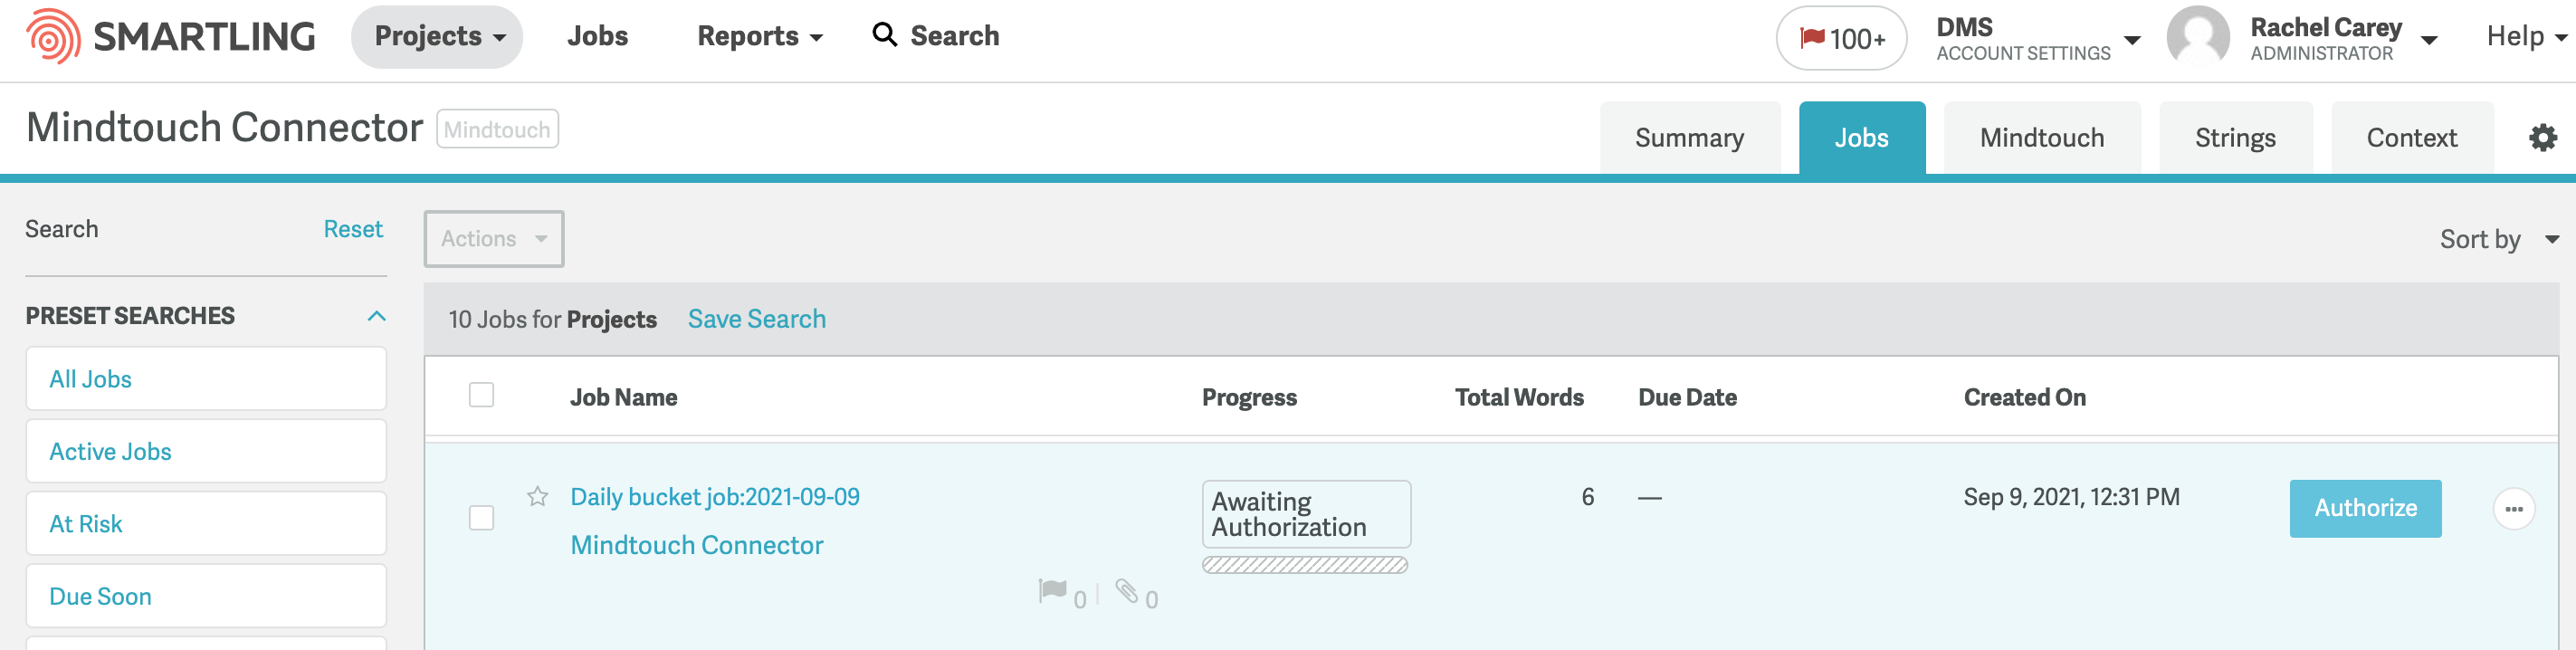The width and height of the screenshot is (2576, 650).
Task: Click the Created On column header
Action: [2024, 397]
